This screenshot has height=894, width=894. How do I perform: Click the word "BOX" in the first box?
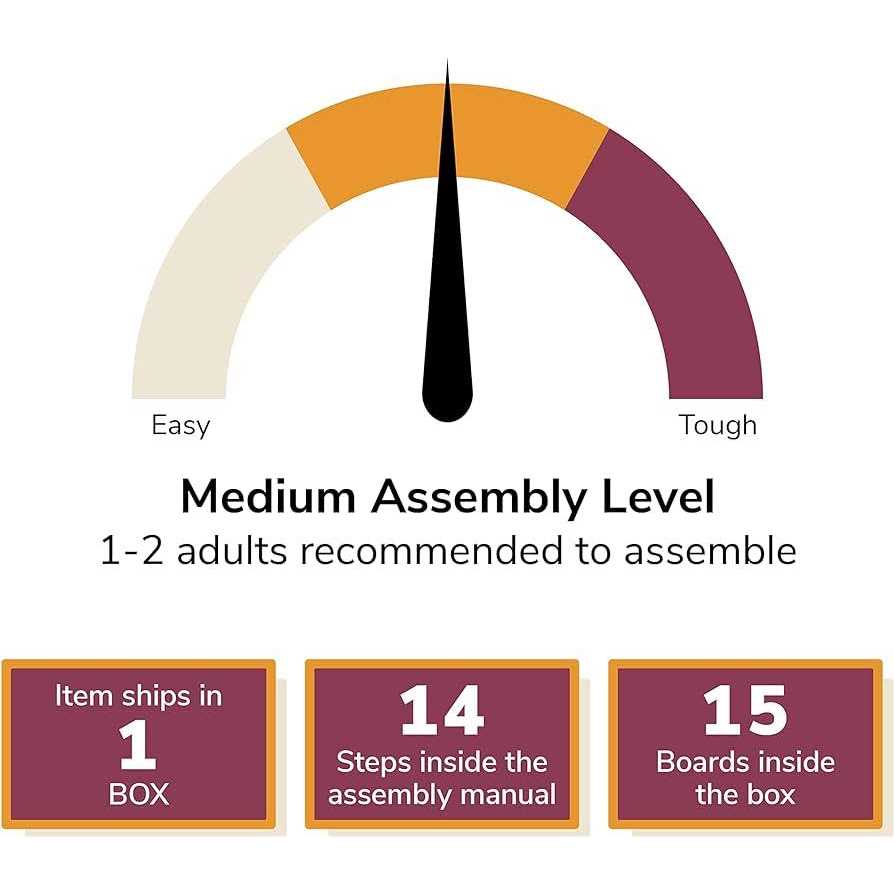138,794
